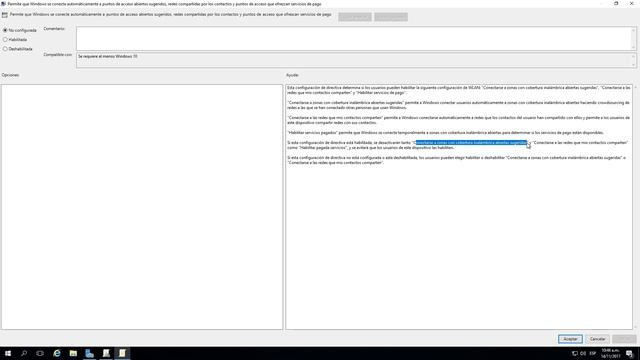Image resolution: width=640 pixels, height=360 pixels.
Task: Click the greyed Aplicar button
Action: [x=624, y=339]
